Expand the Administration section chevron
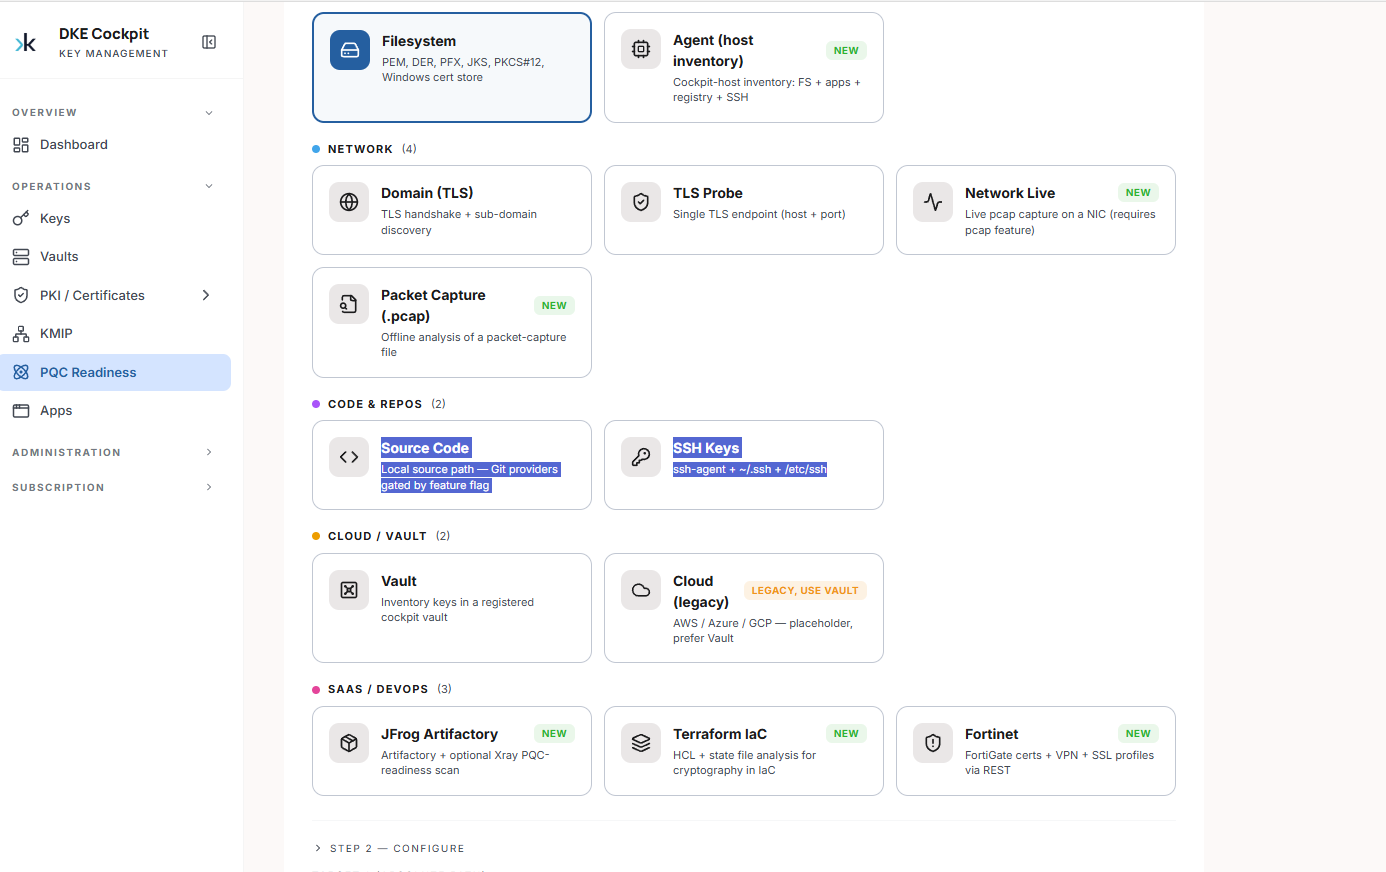This screenshot has width=1386, height=872. click(x=209, y=452)
